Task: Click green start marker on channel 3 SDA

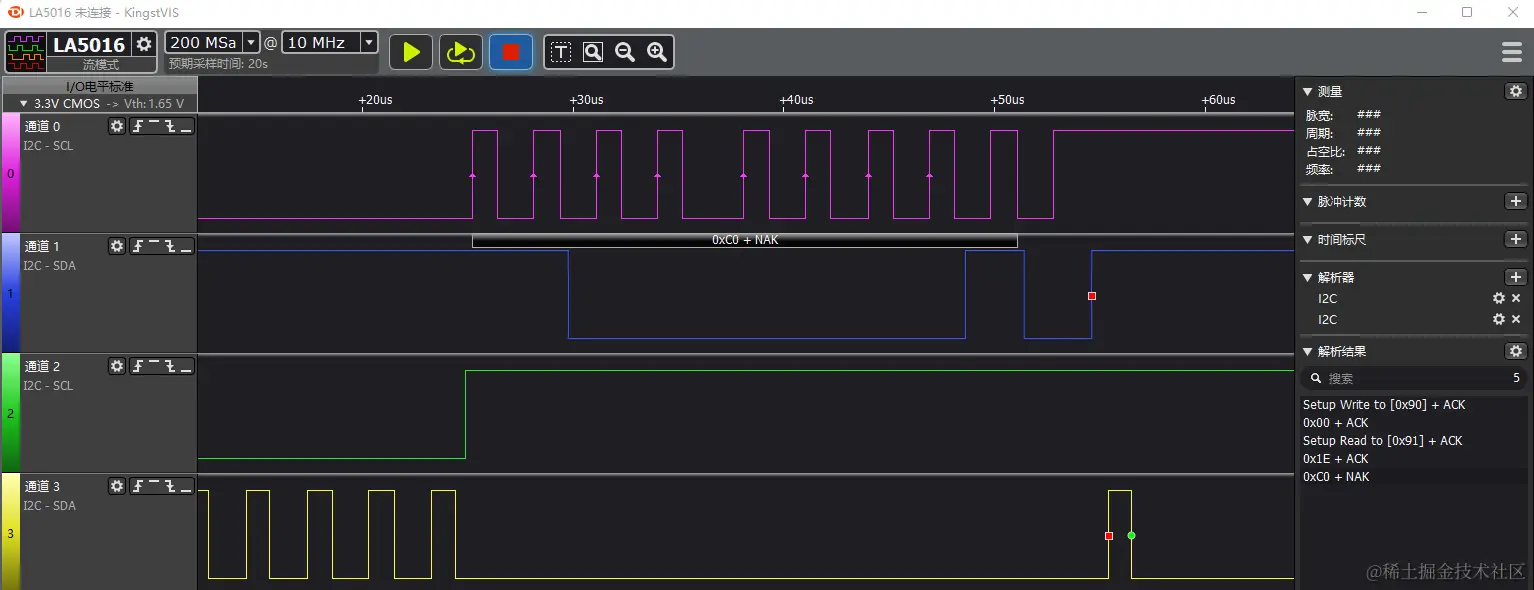Action: pos(1131,536)
